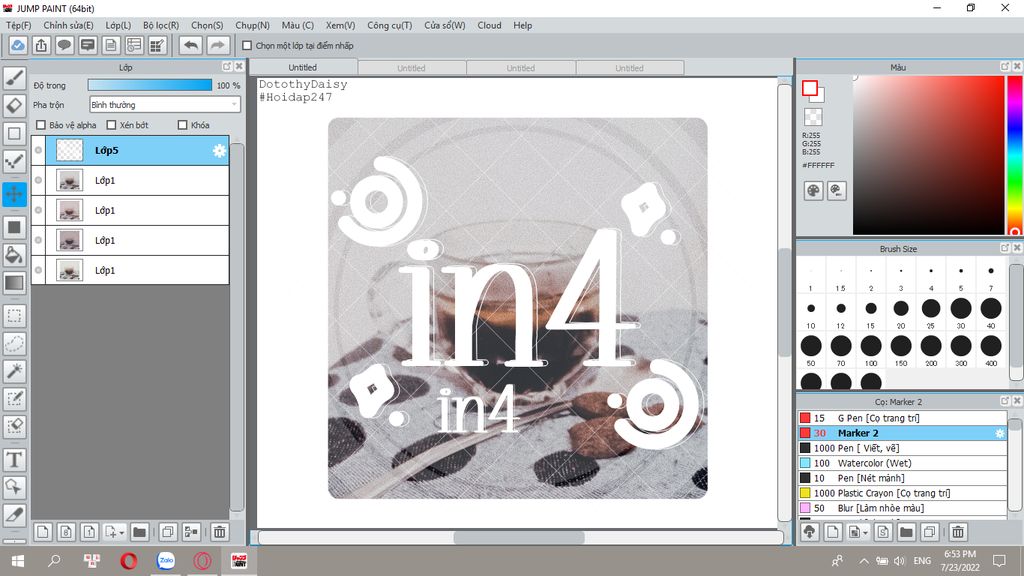Open the taskbar search icon
This screenshot has height=576, width=1024.
[x=54, y=561]
